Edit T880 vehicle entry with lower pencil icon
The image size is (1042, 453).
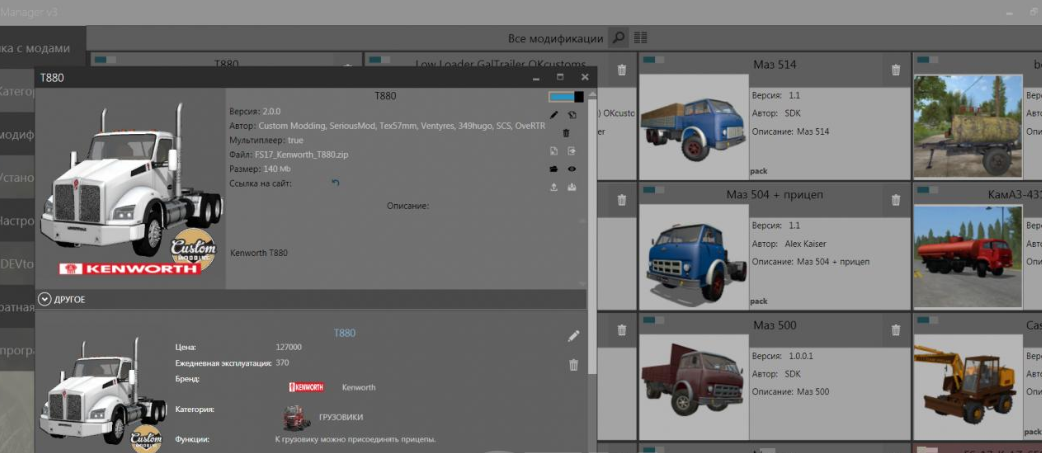[x=573, y=337]
